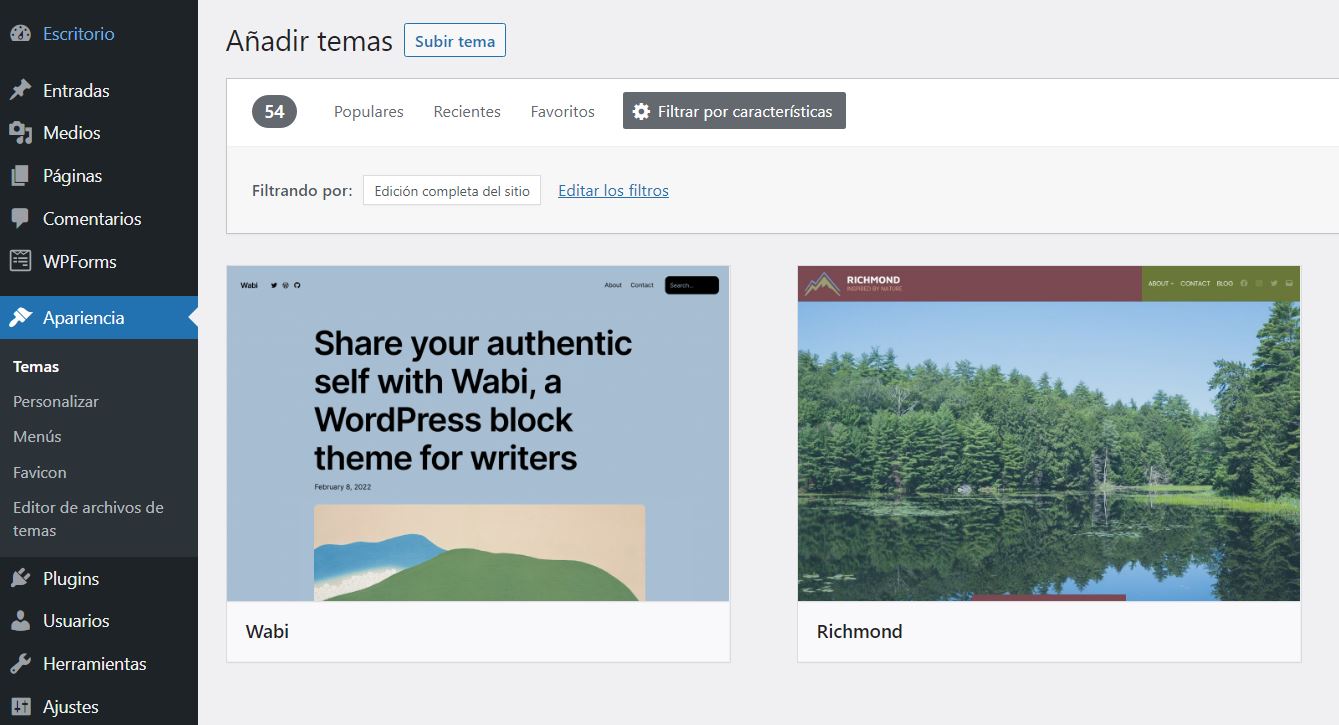1339x725 pixels.
Task: Click the Escritorio dashboard icon
Action: (20, 33)
